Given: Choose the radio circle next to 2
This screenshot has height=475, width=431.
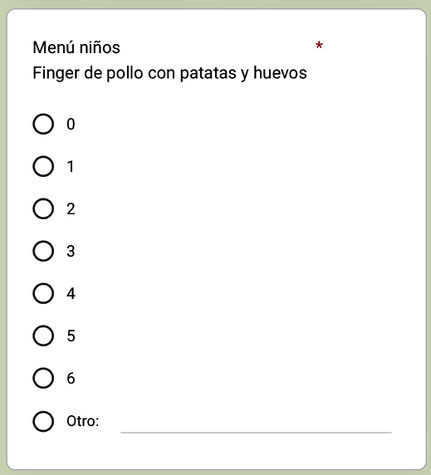Looking at the screenshot, I should click(x=43, y=209).
